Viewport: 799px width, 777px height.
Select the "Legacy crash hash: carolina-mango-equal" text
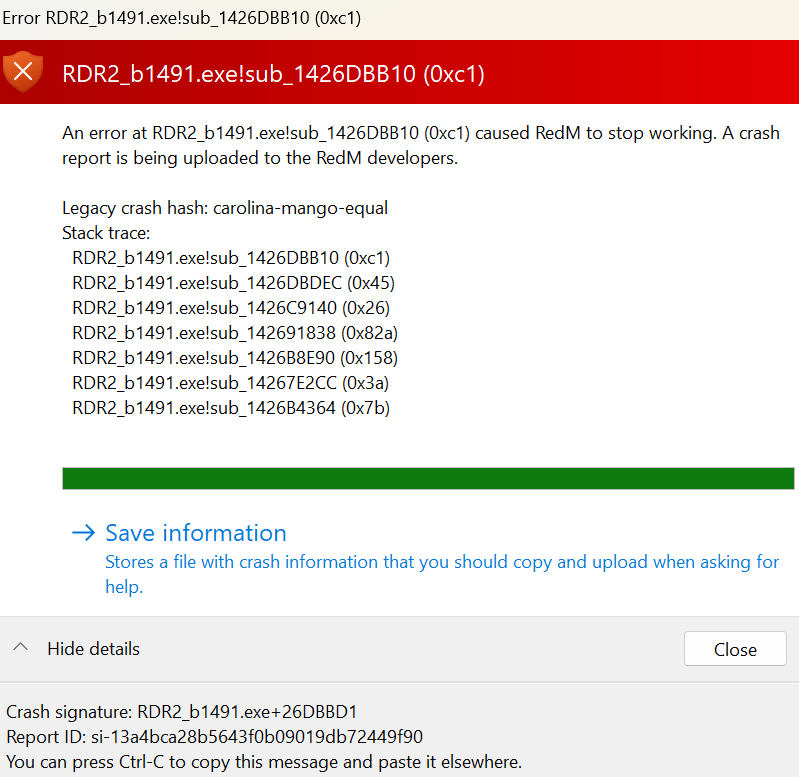click(225, 208)
